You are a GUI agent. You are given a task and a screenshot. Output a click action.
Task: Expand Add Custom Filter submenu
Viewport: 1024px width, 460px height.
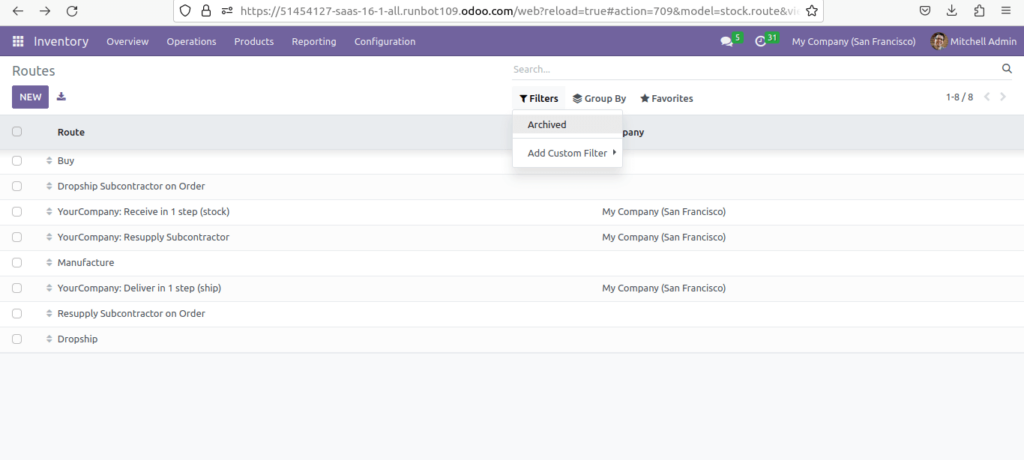[568, 153]
